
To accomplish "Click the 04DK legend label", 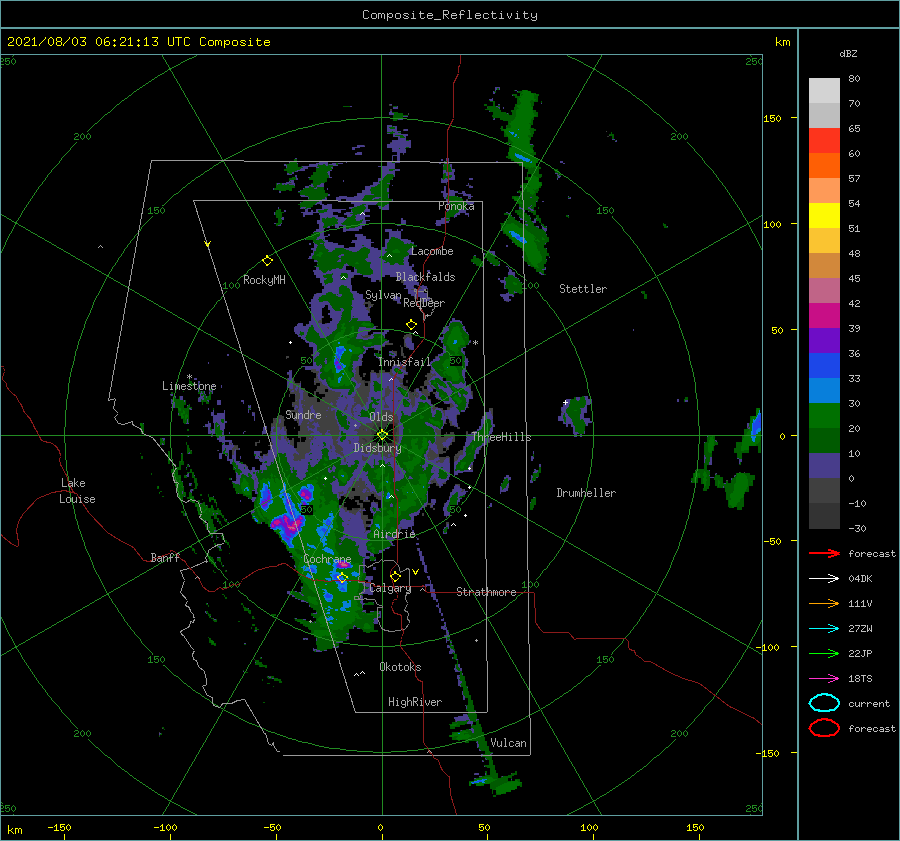I will [860, 579].
